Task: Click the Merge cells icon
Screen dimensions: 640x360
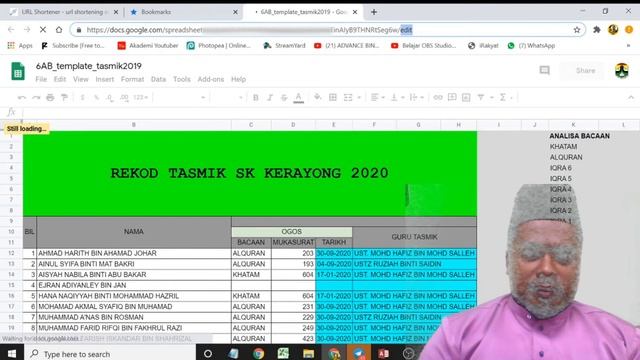Action: click(x=348, y=98)
